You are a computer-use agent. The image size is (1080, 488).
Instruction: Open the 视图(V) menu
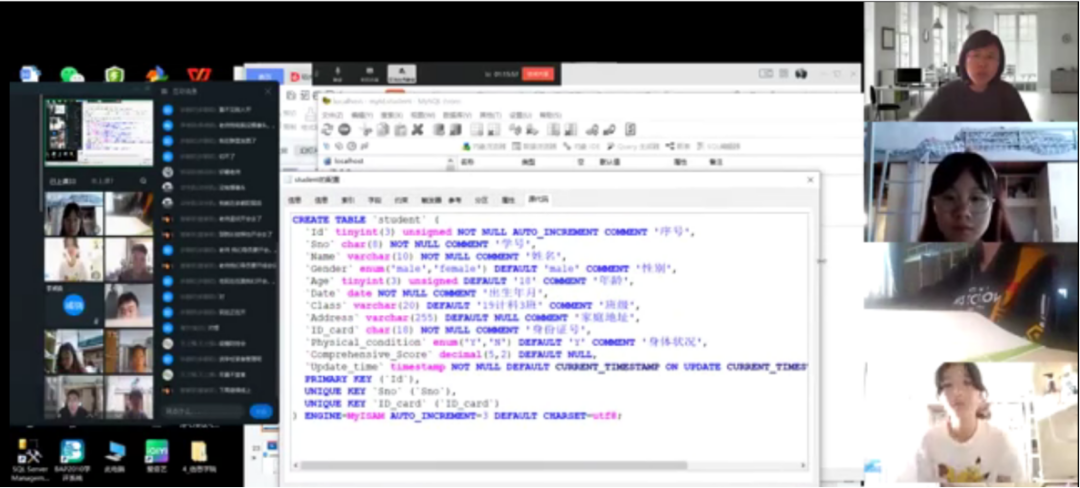422,115
